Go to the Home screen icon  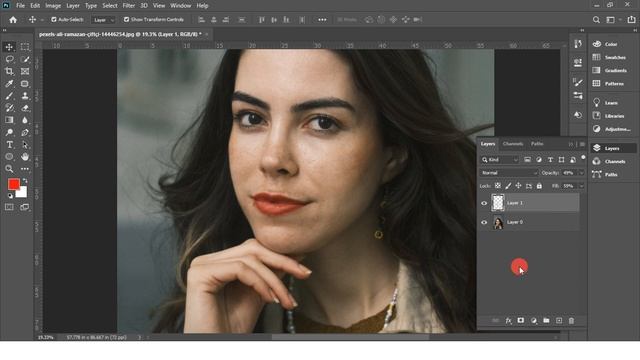coord(13,20)
